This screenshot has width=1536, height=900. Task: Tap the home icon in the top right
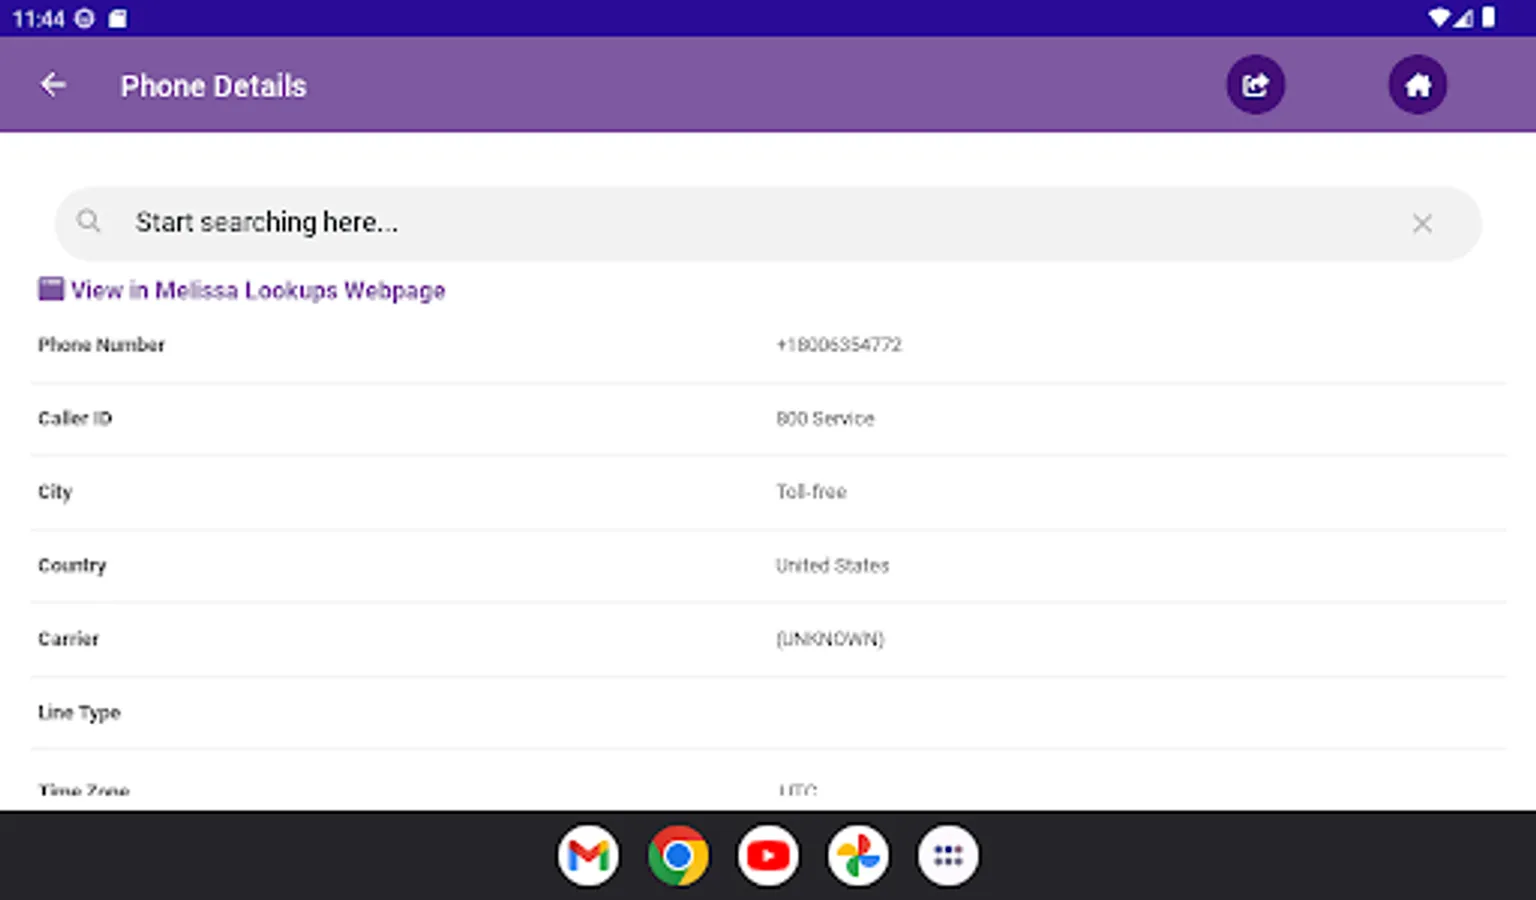click(x=1418, y=85)
